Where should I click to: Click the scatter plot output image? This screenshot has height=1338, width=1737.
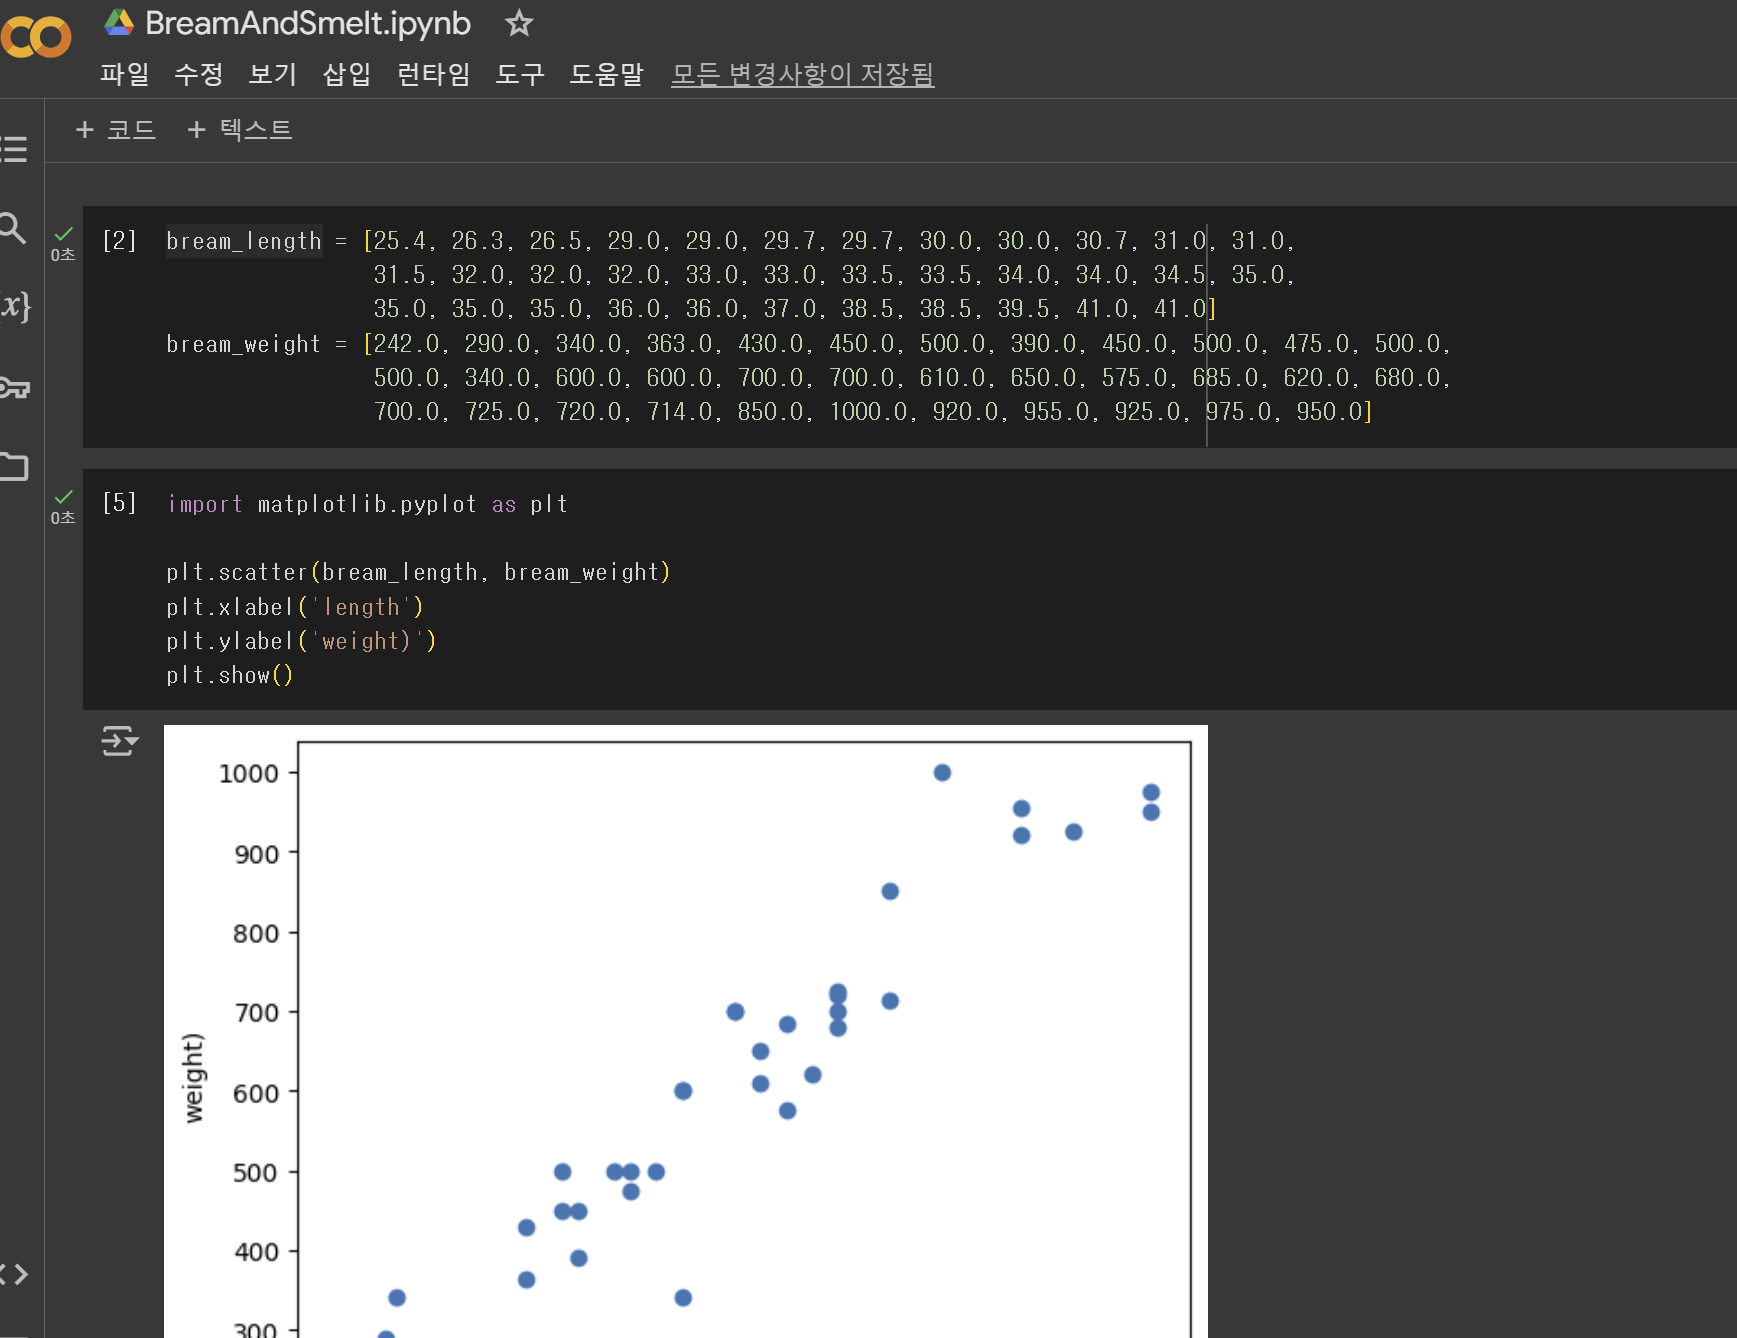[x=686, y=1031]
